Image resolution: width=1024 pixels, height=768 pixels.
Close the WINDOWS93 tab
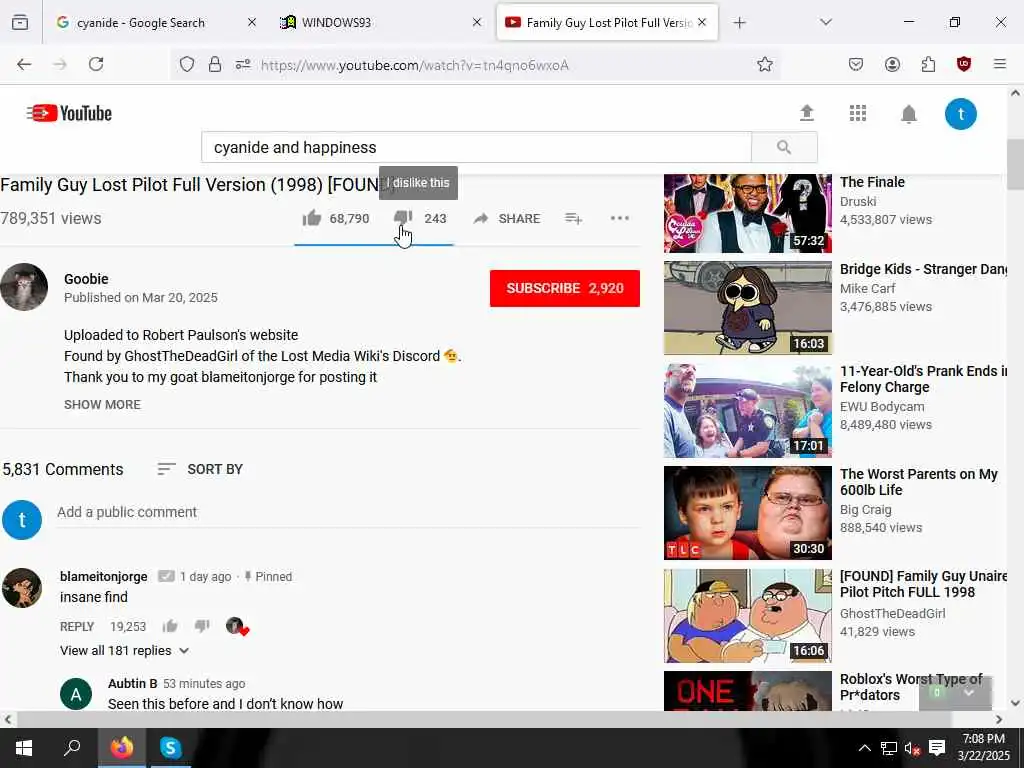click(477, 22)
